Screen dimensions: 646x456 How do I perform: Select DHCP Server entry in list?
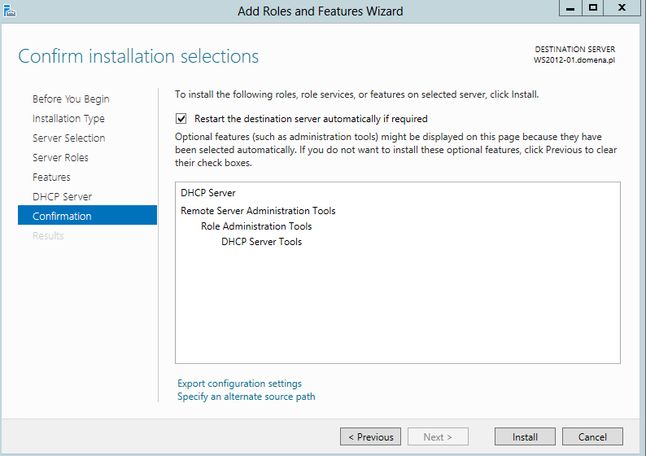coord(208,193)
